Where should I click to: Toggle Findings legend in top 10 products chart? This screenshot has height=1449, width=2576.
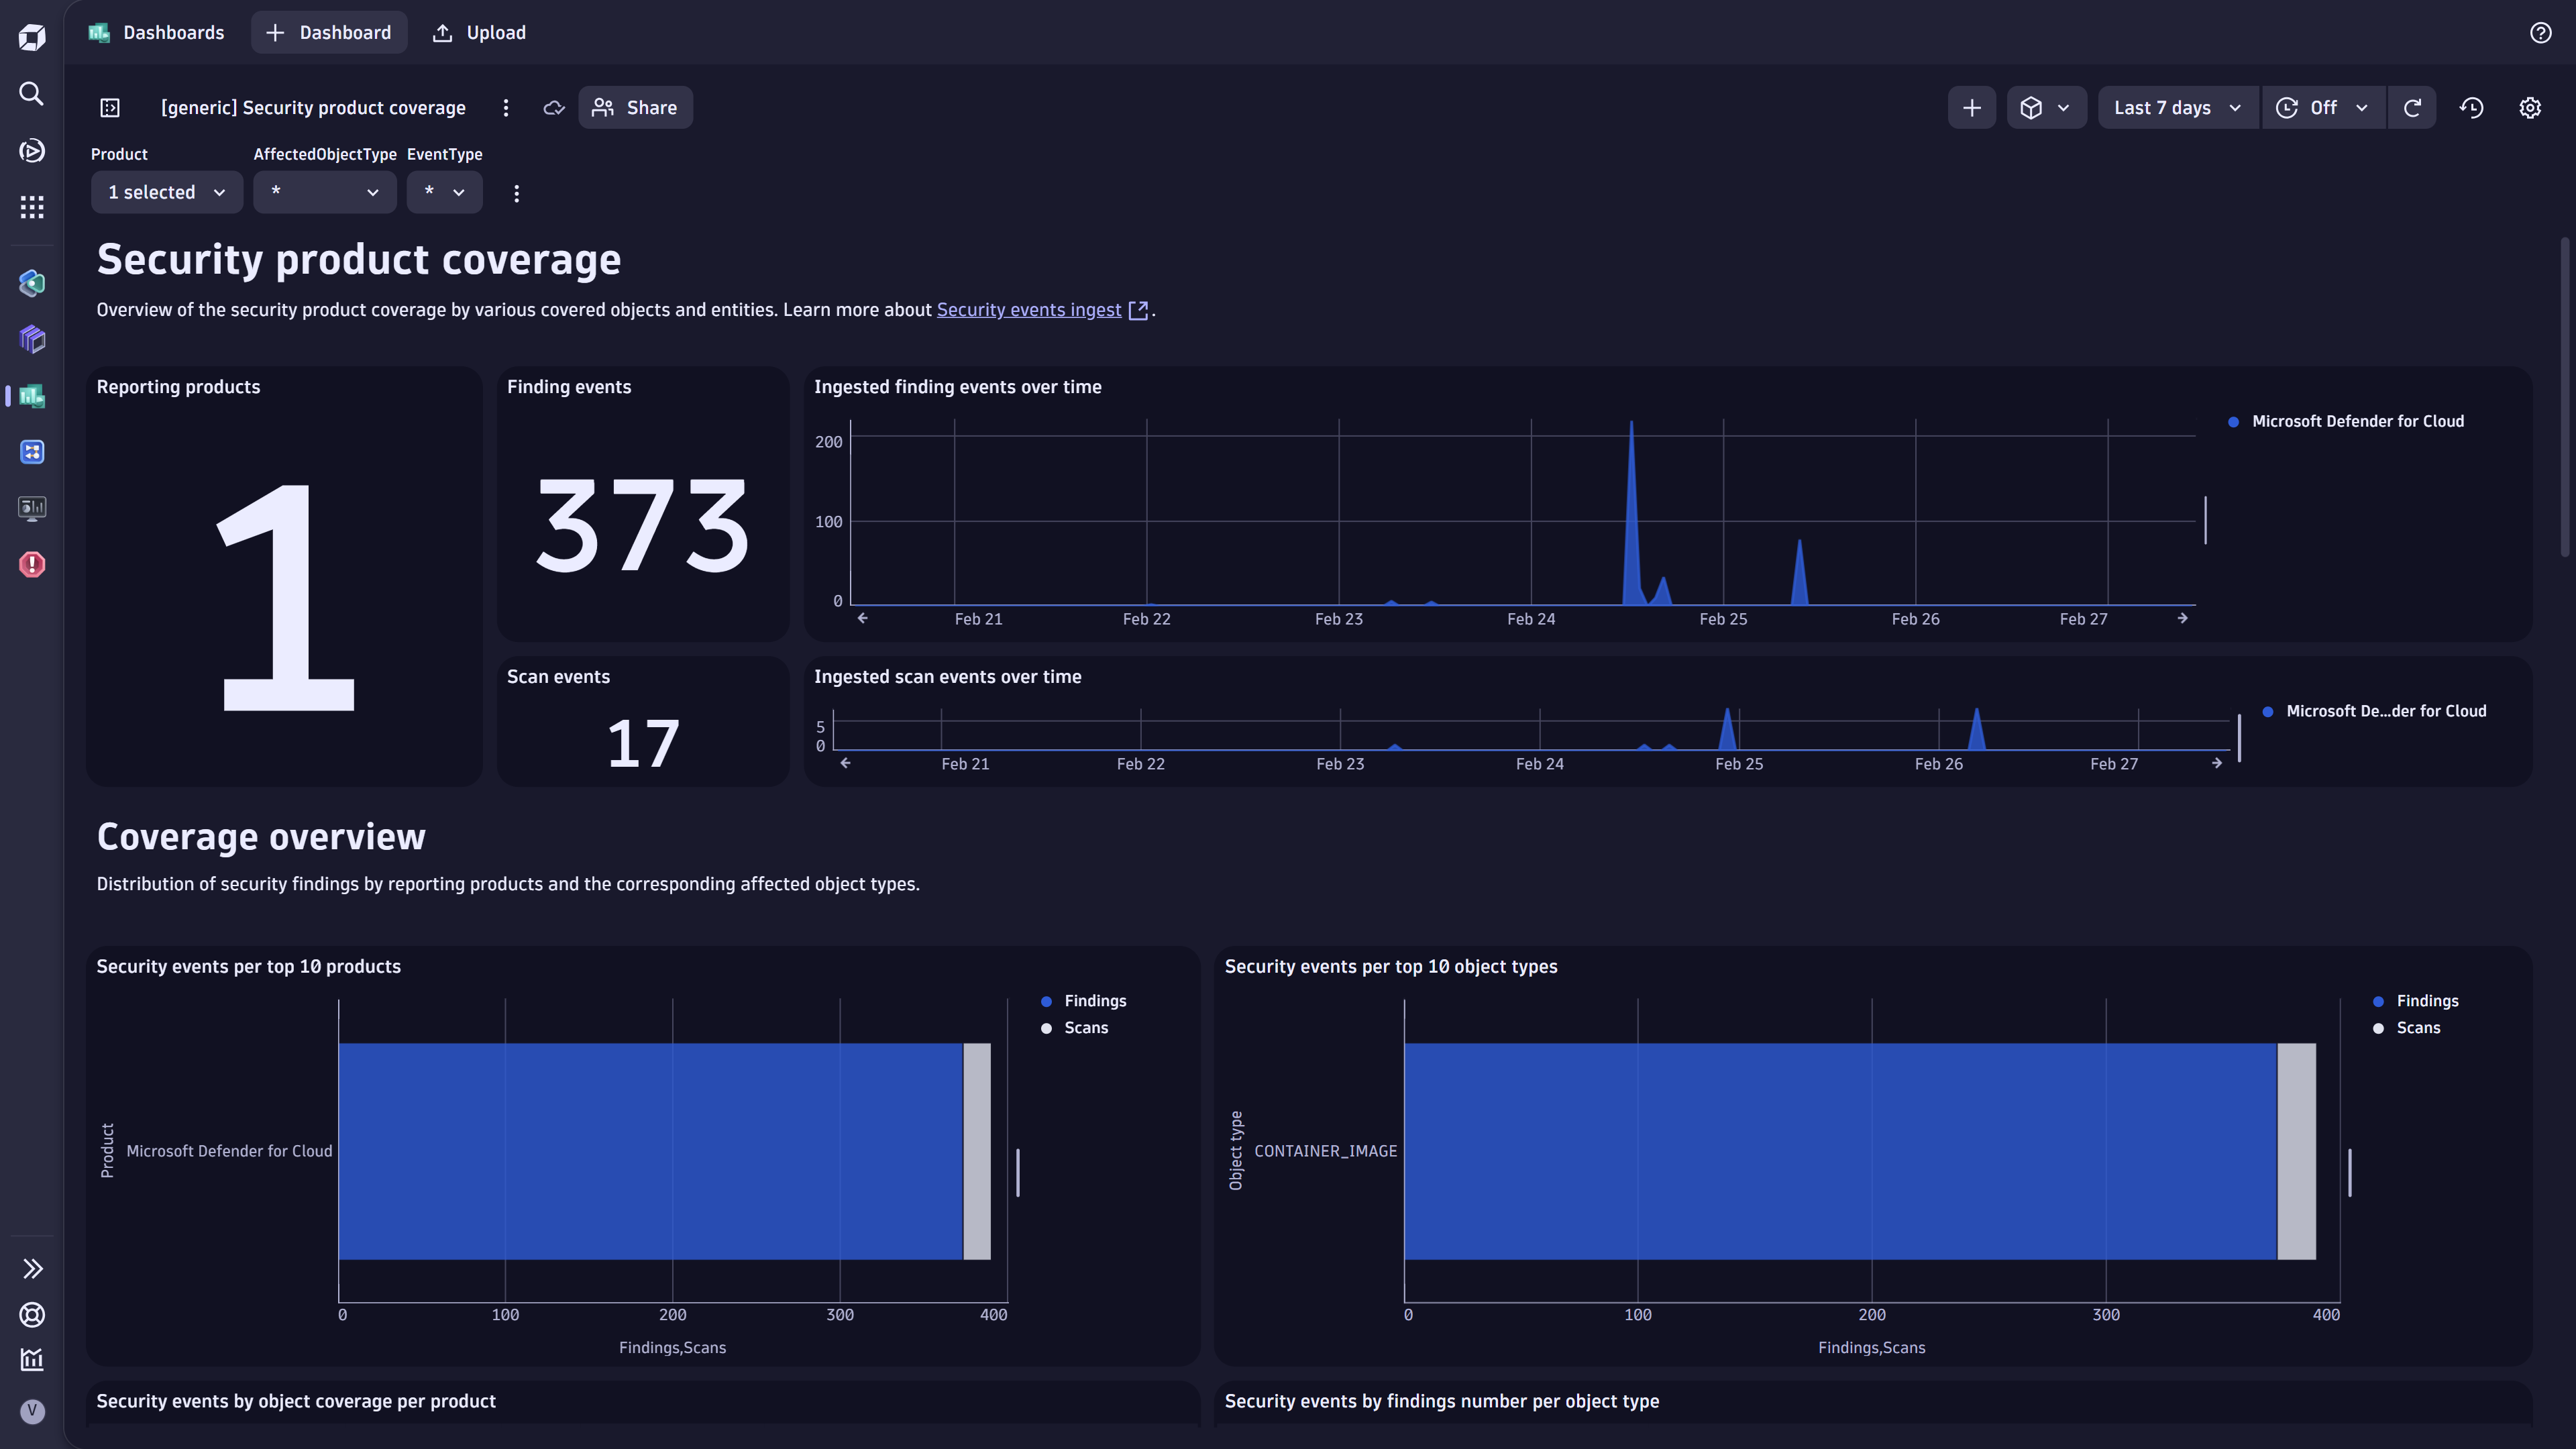(1084, 1002)
